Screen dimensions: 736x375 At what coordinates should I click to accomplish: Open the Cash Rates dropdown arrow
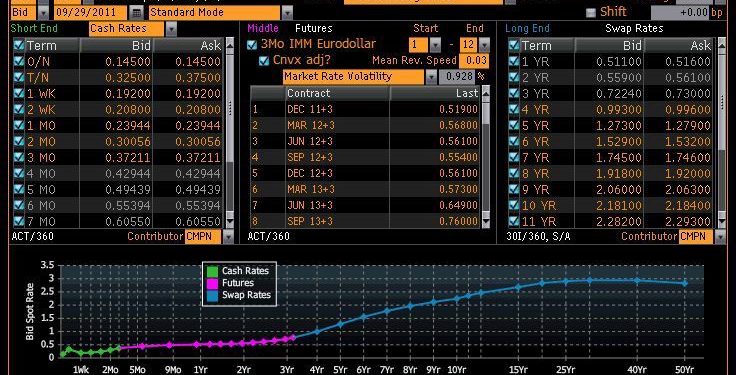171,29
